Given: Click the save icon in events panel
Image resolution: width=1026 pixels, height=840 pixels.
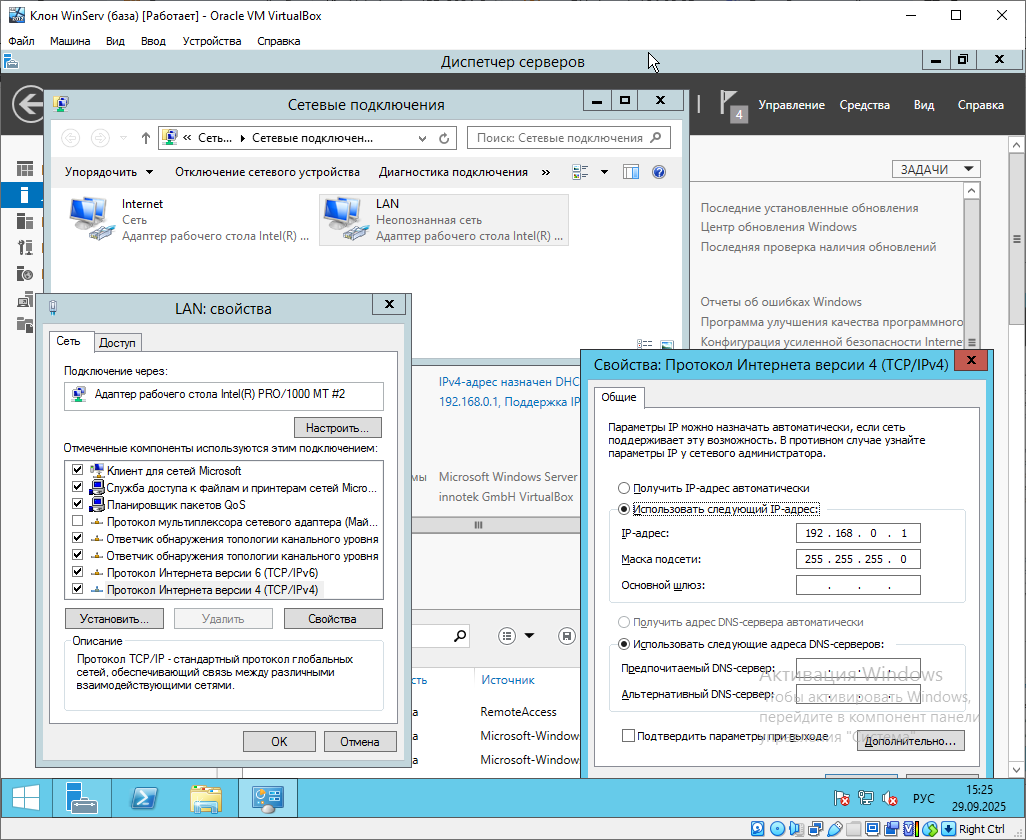Looking at the screenshot, I should (567, 636).
